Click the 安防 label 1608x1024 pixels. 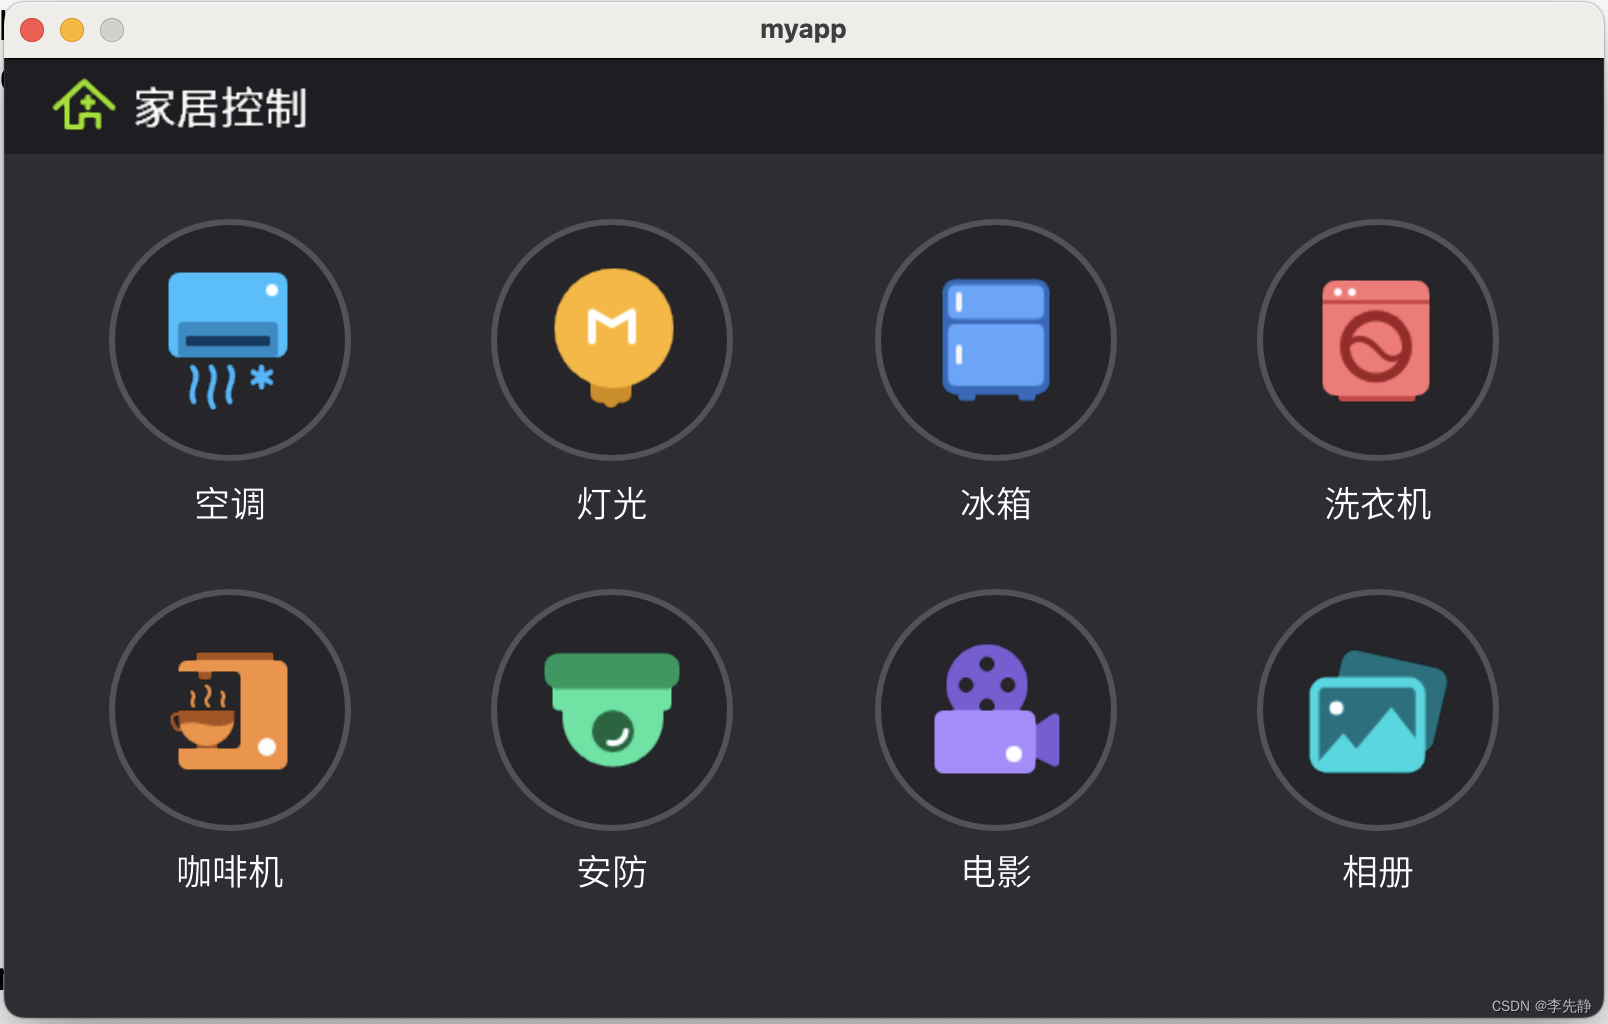point(612,872)
